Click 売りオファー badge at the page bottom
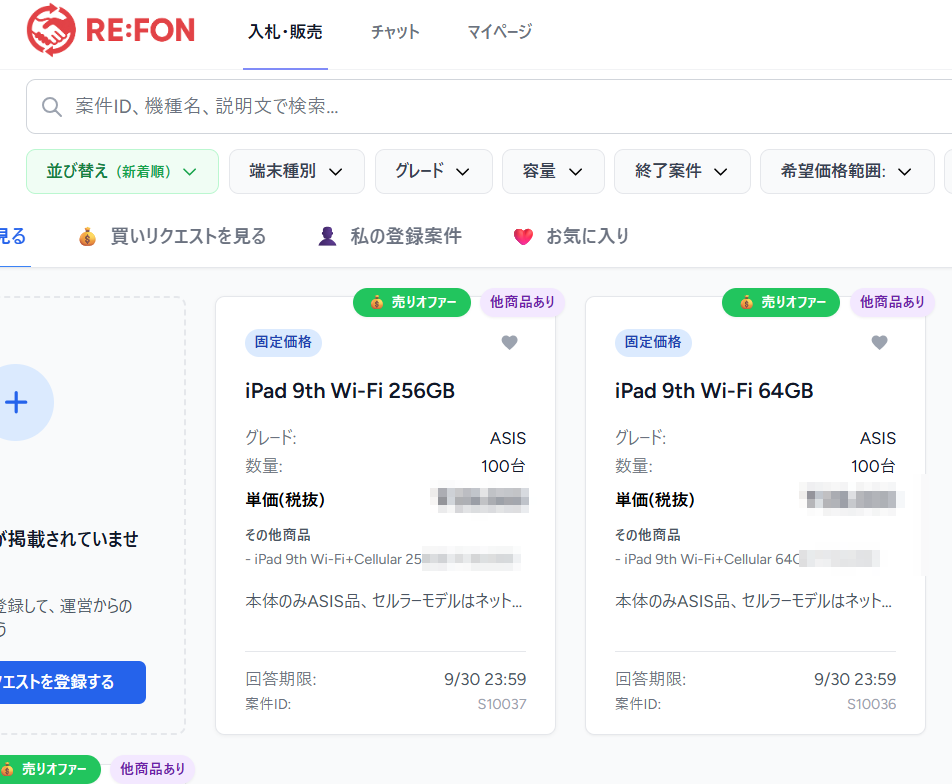 [50, 769]
